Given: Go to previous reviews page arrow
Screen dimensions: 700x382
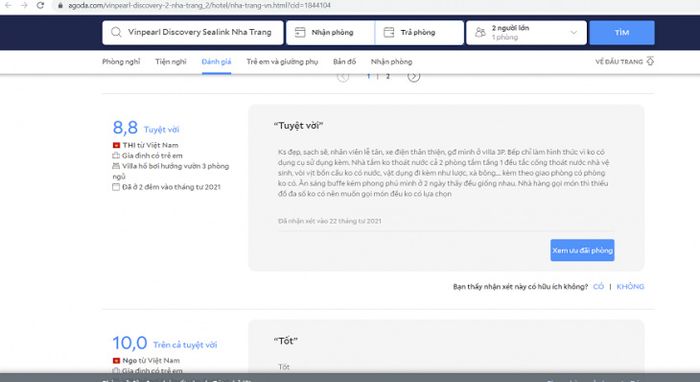Looking at the screenshot, I should [x=343, y=77].
